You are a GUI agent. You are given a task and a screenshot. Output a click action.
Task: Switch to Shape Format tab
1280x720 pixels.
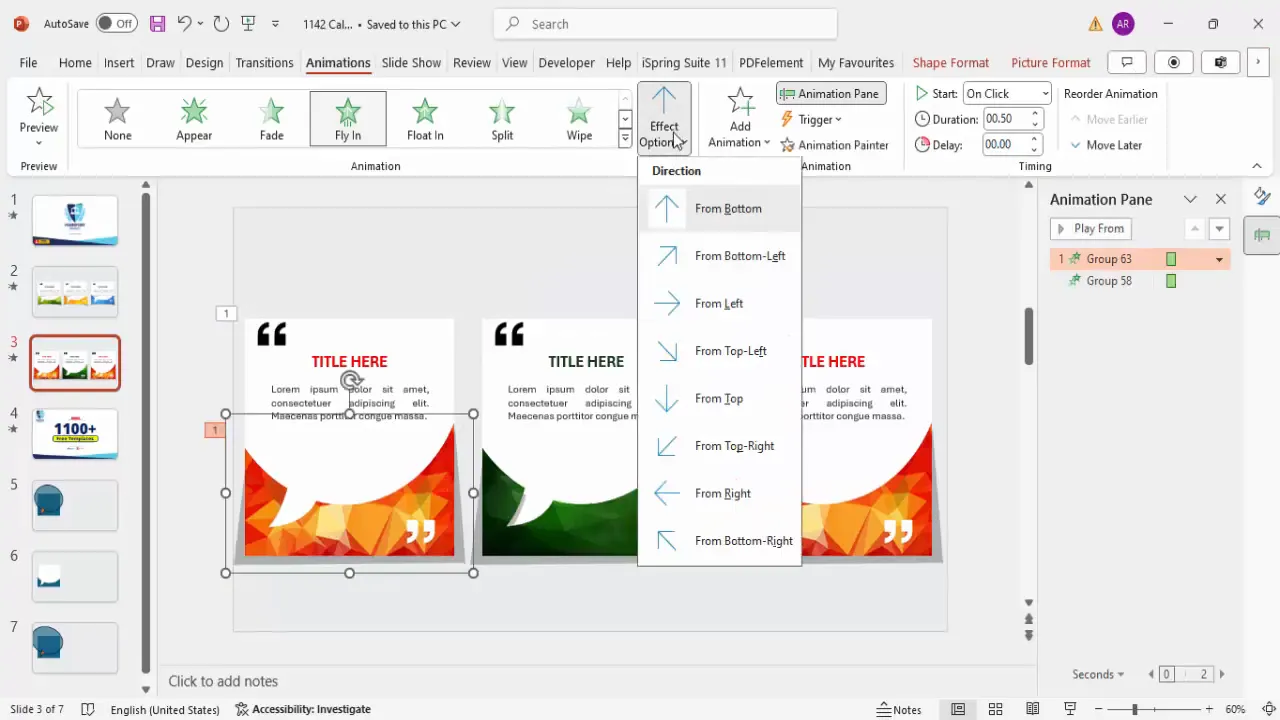point(950,62)
